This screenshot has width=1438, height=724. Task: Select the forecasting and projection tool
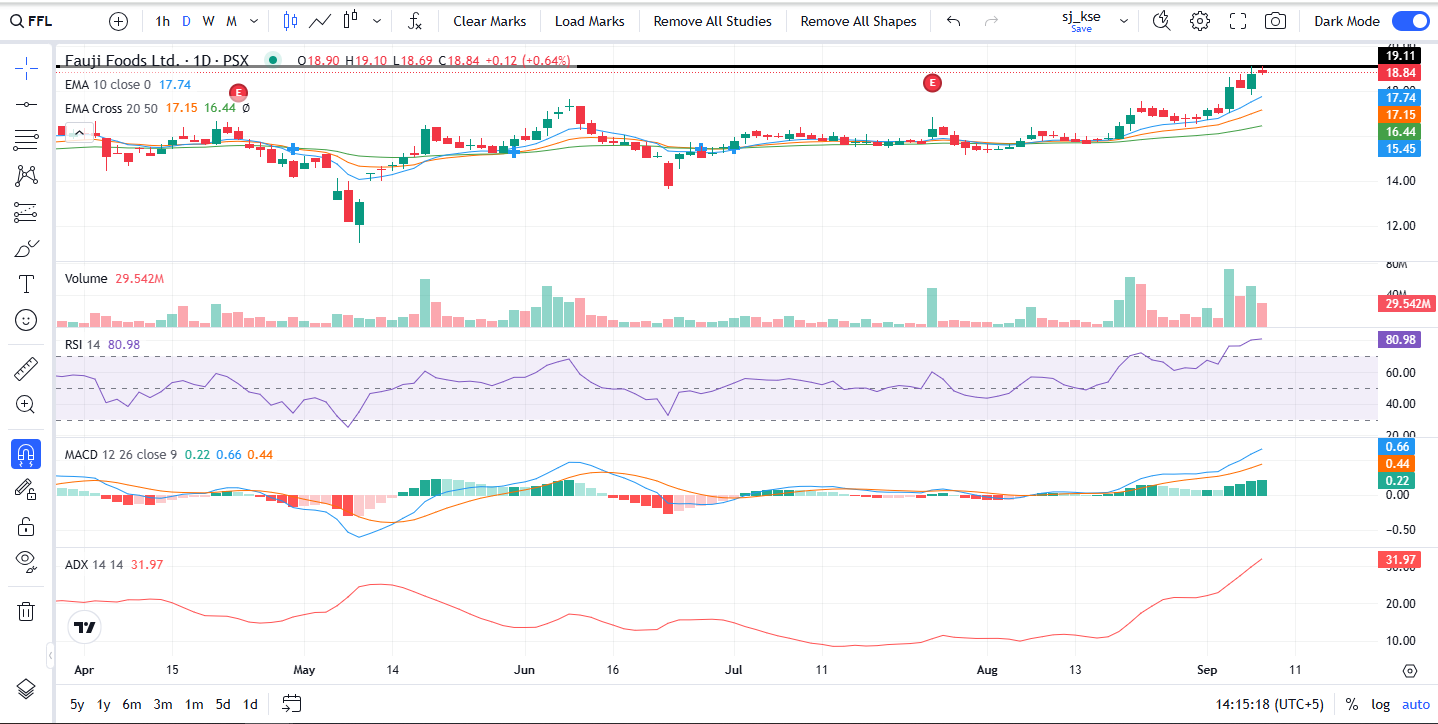click(x=26, y=212)
